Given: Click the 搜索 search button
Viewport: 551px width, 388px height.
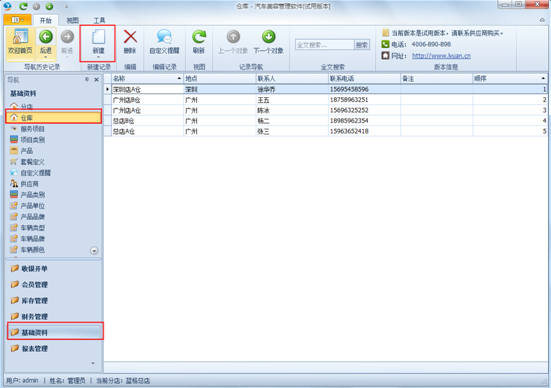Looking at the screenshot, I should pos(362,45).
